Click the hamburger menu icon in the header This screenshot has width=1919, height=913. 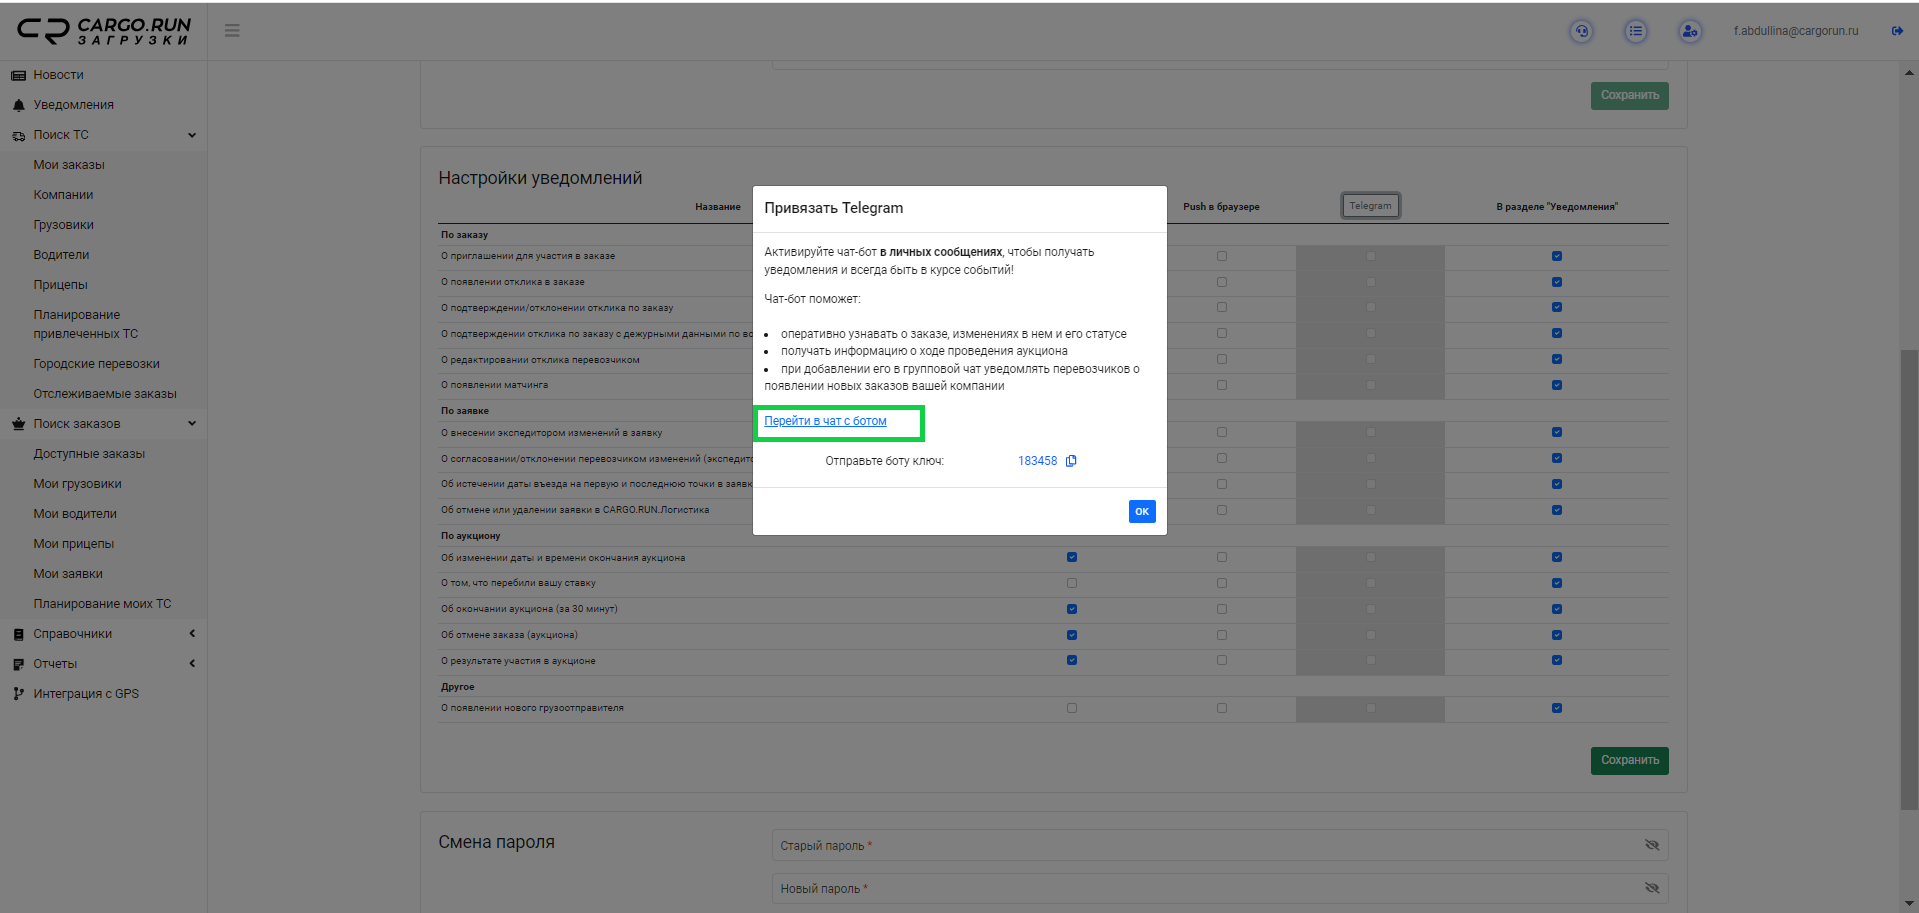tap(232, 31)
